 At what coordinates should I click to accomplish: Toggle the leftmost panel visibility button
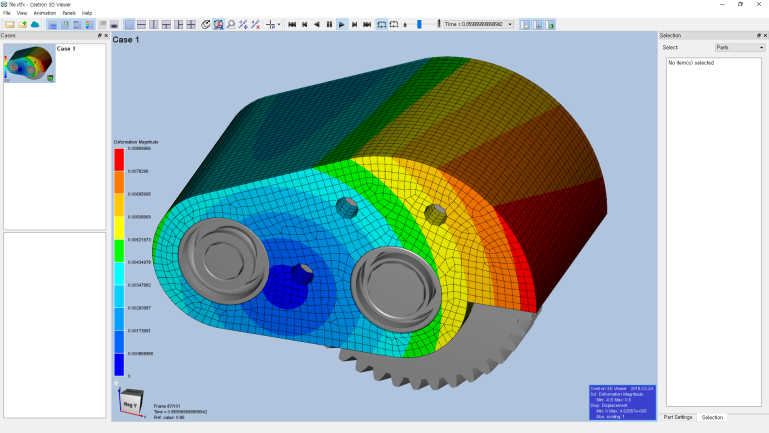tap(525, 24)
